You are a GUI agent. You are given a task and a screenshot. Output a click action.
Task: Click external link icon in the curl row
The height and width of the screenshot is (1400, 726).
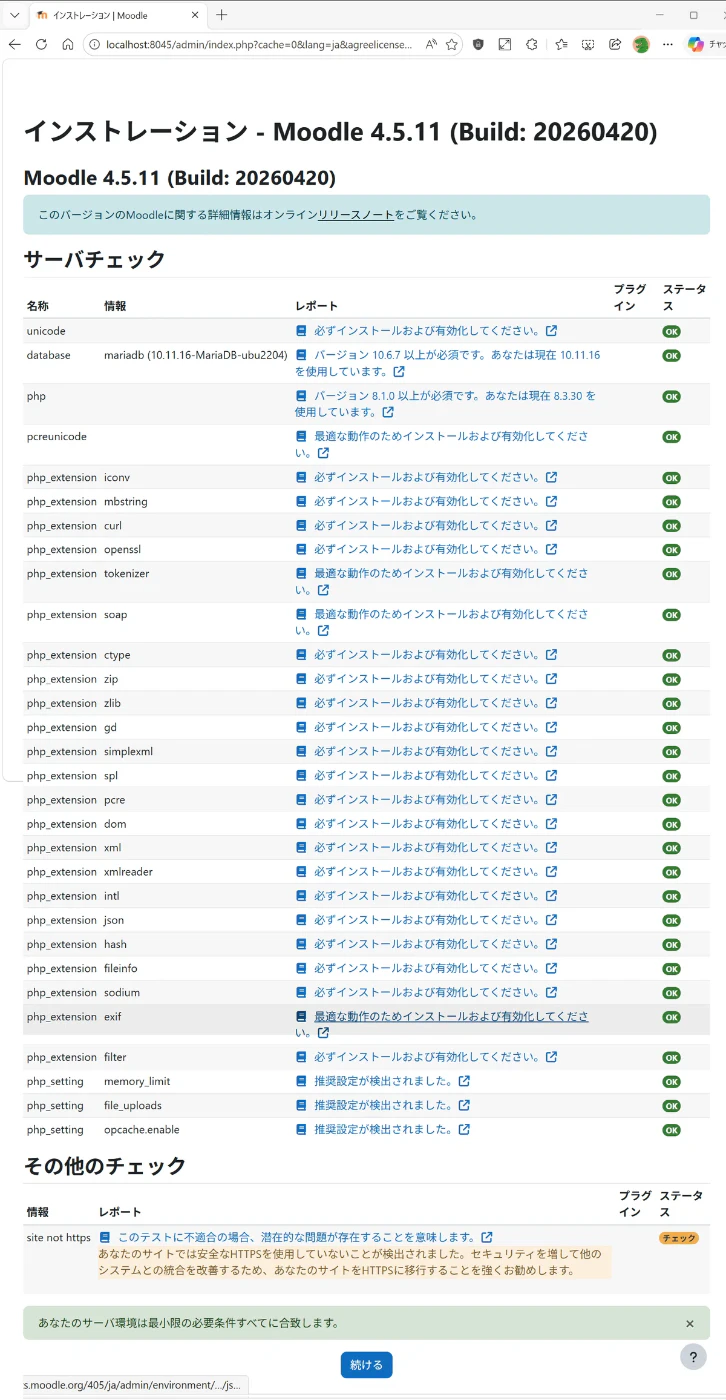click(552, 526)
